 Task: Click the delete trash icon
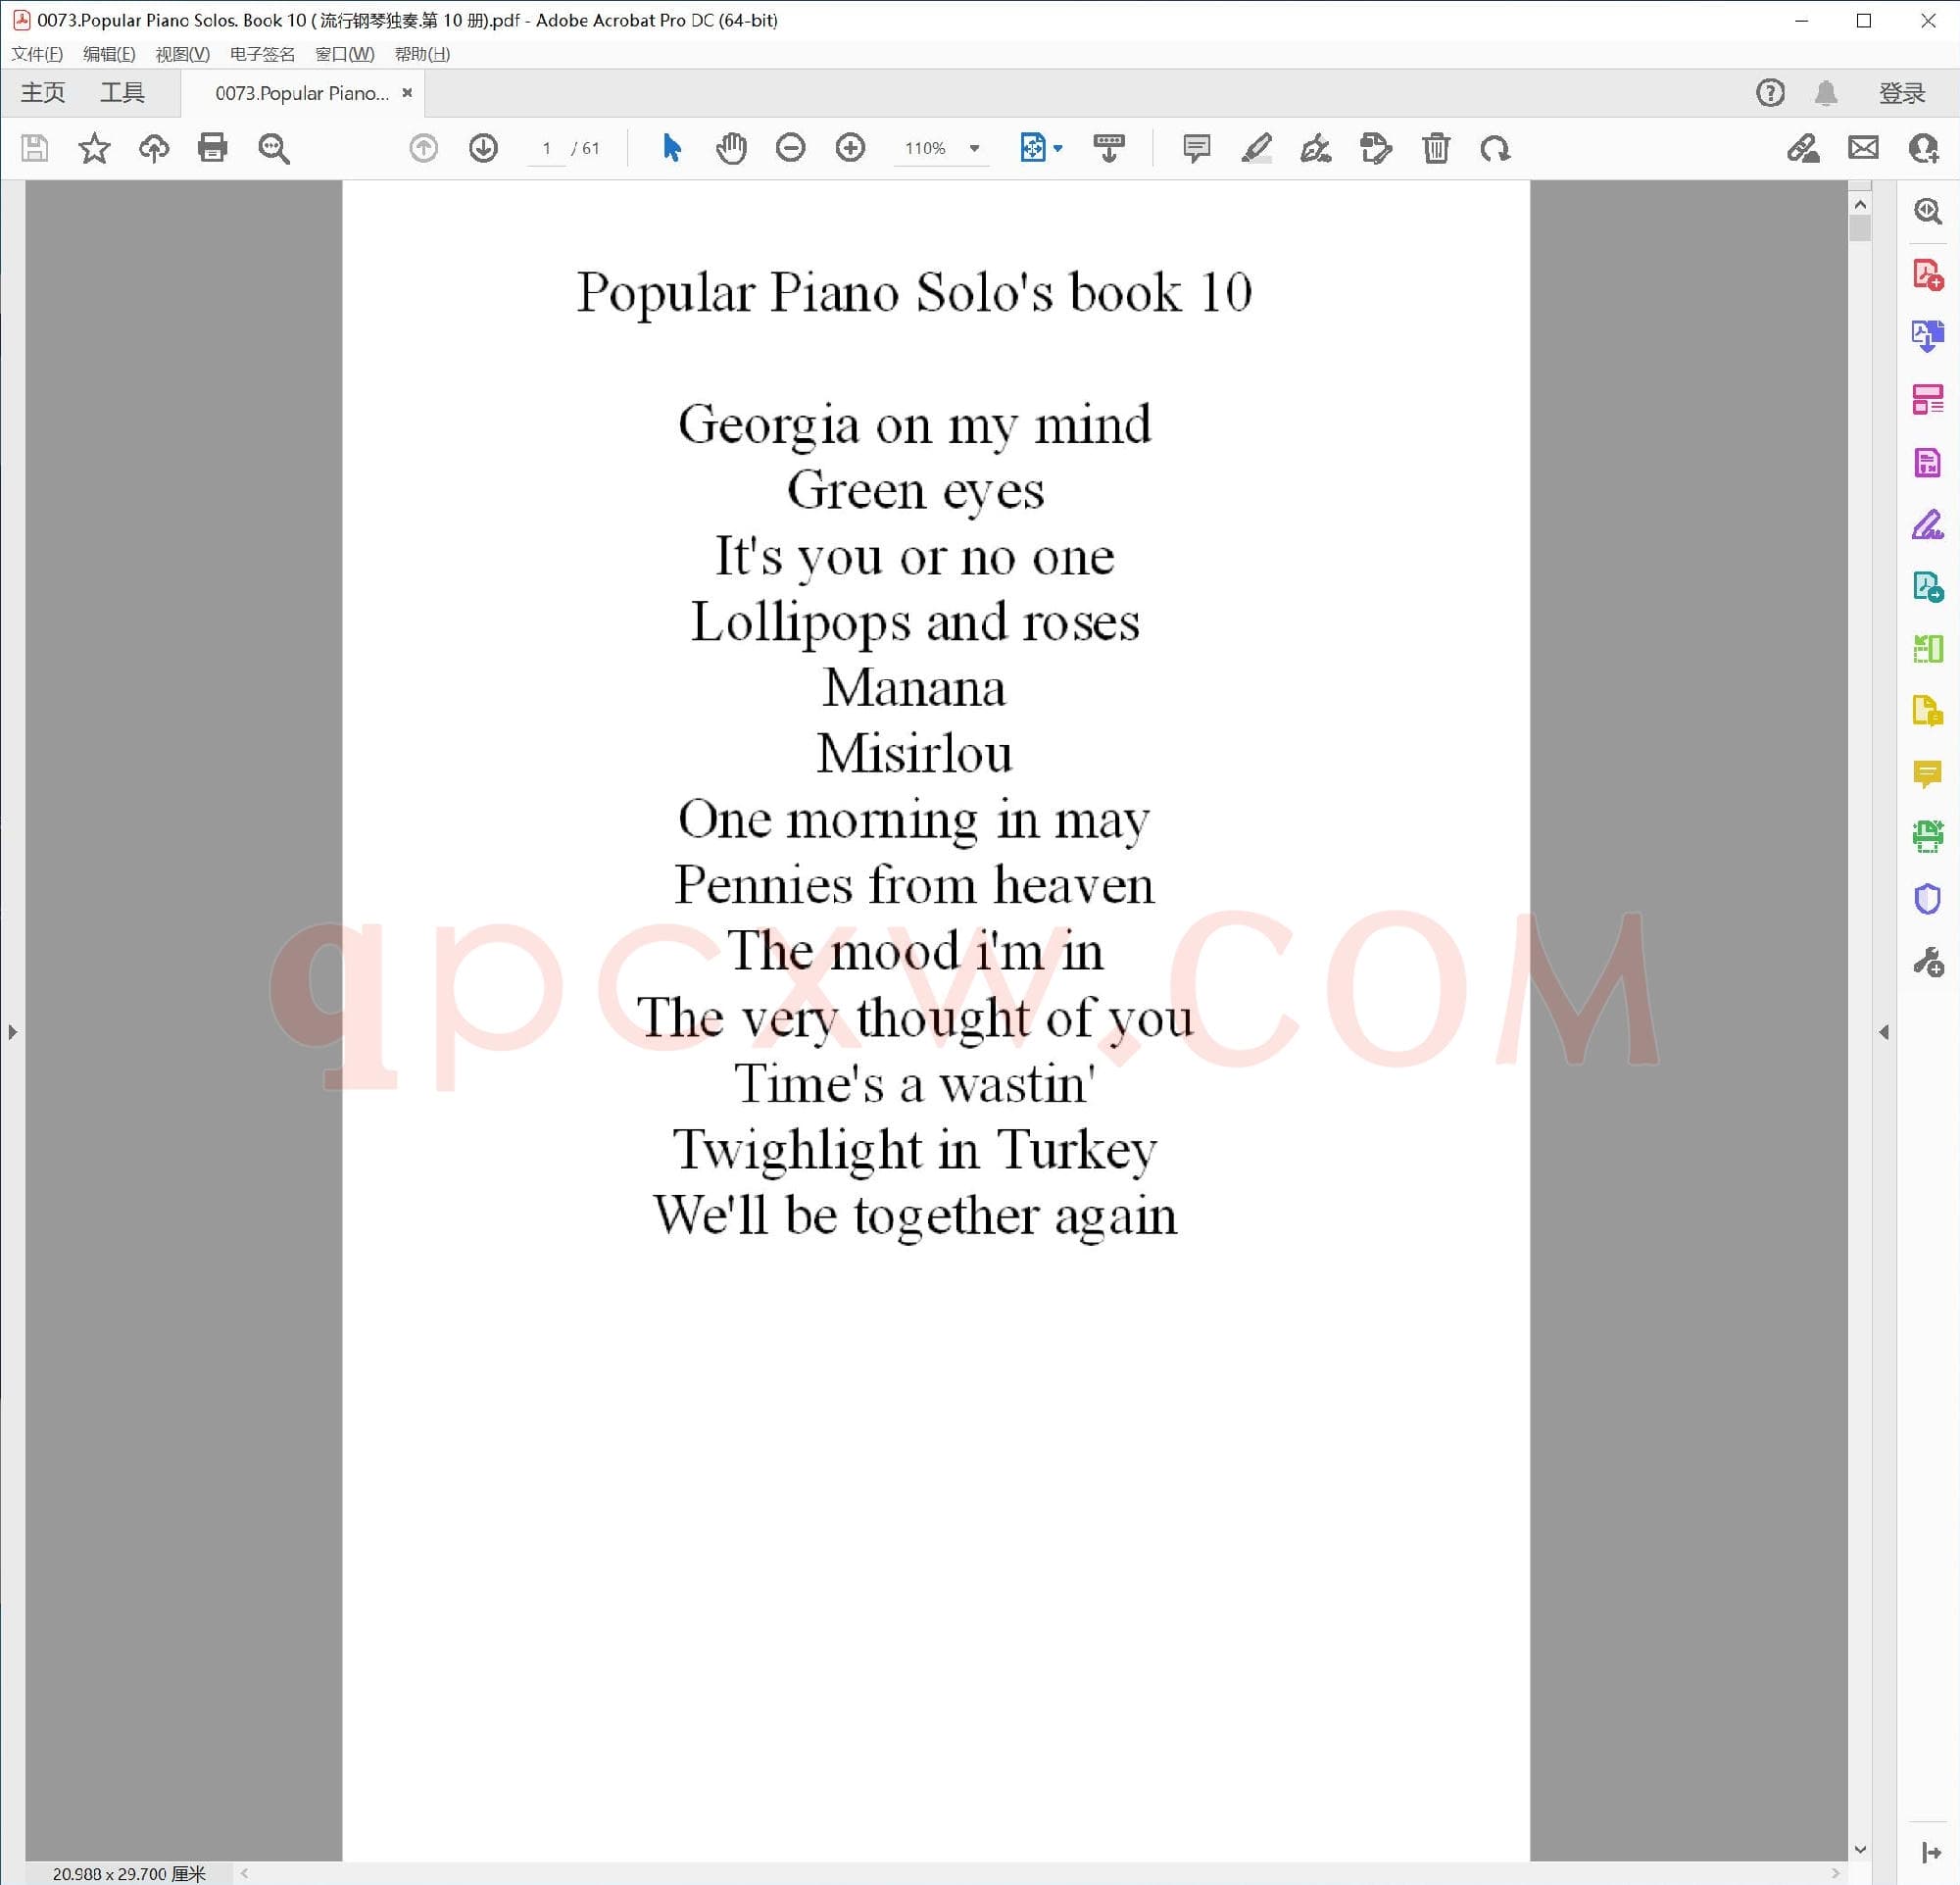[1436, 149]
